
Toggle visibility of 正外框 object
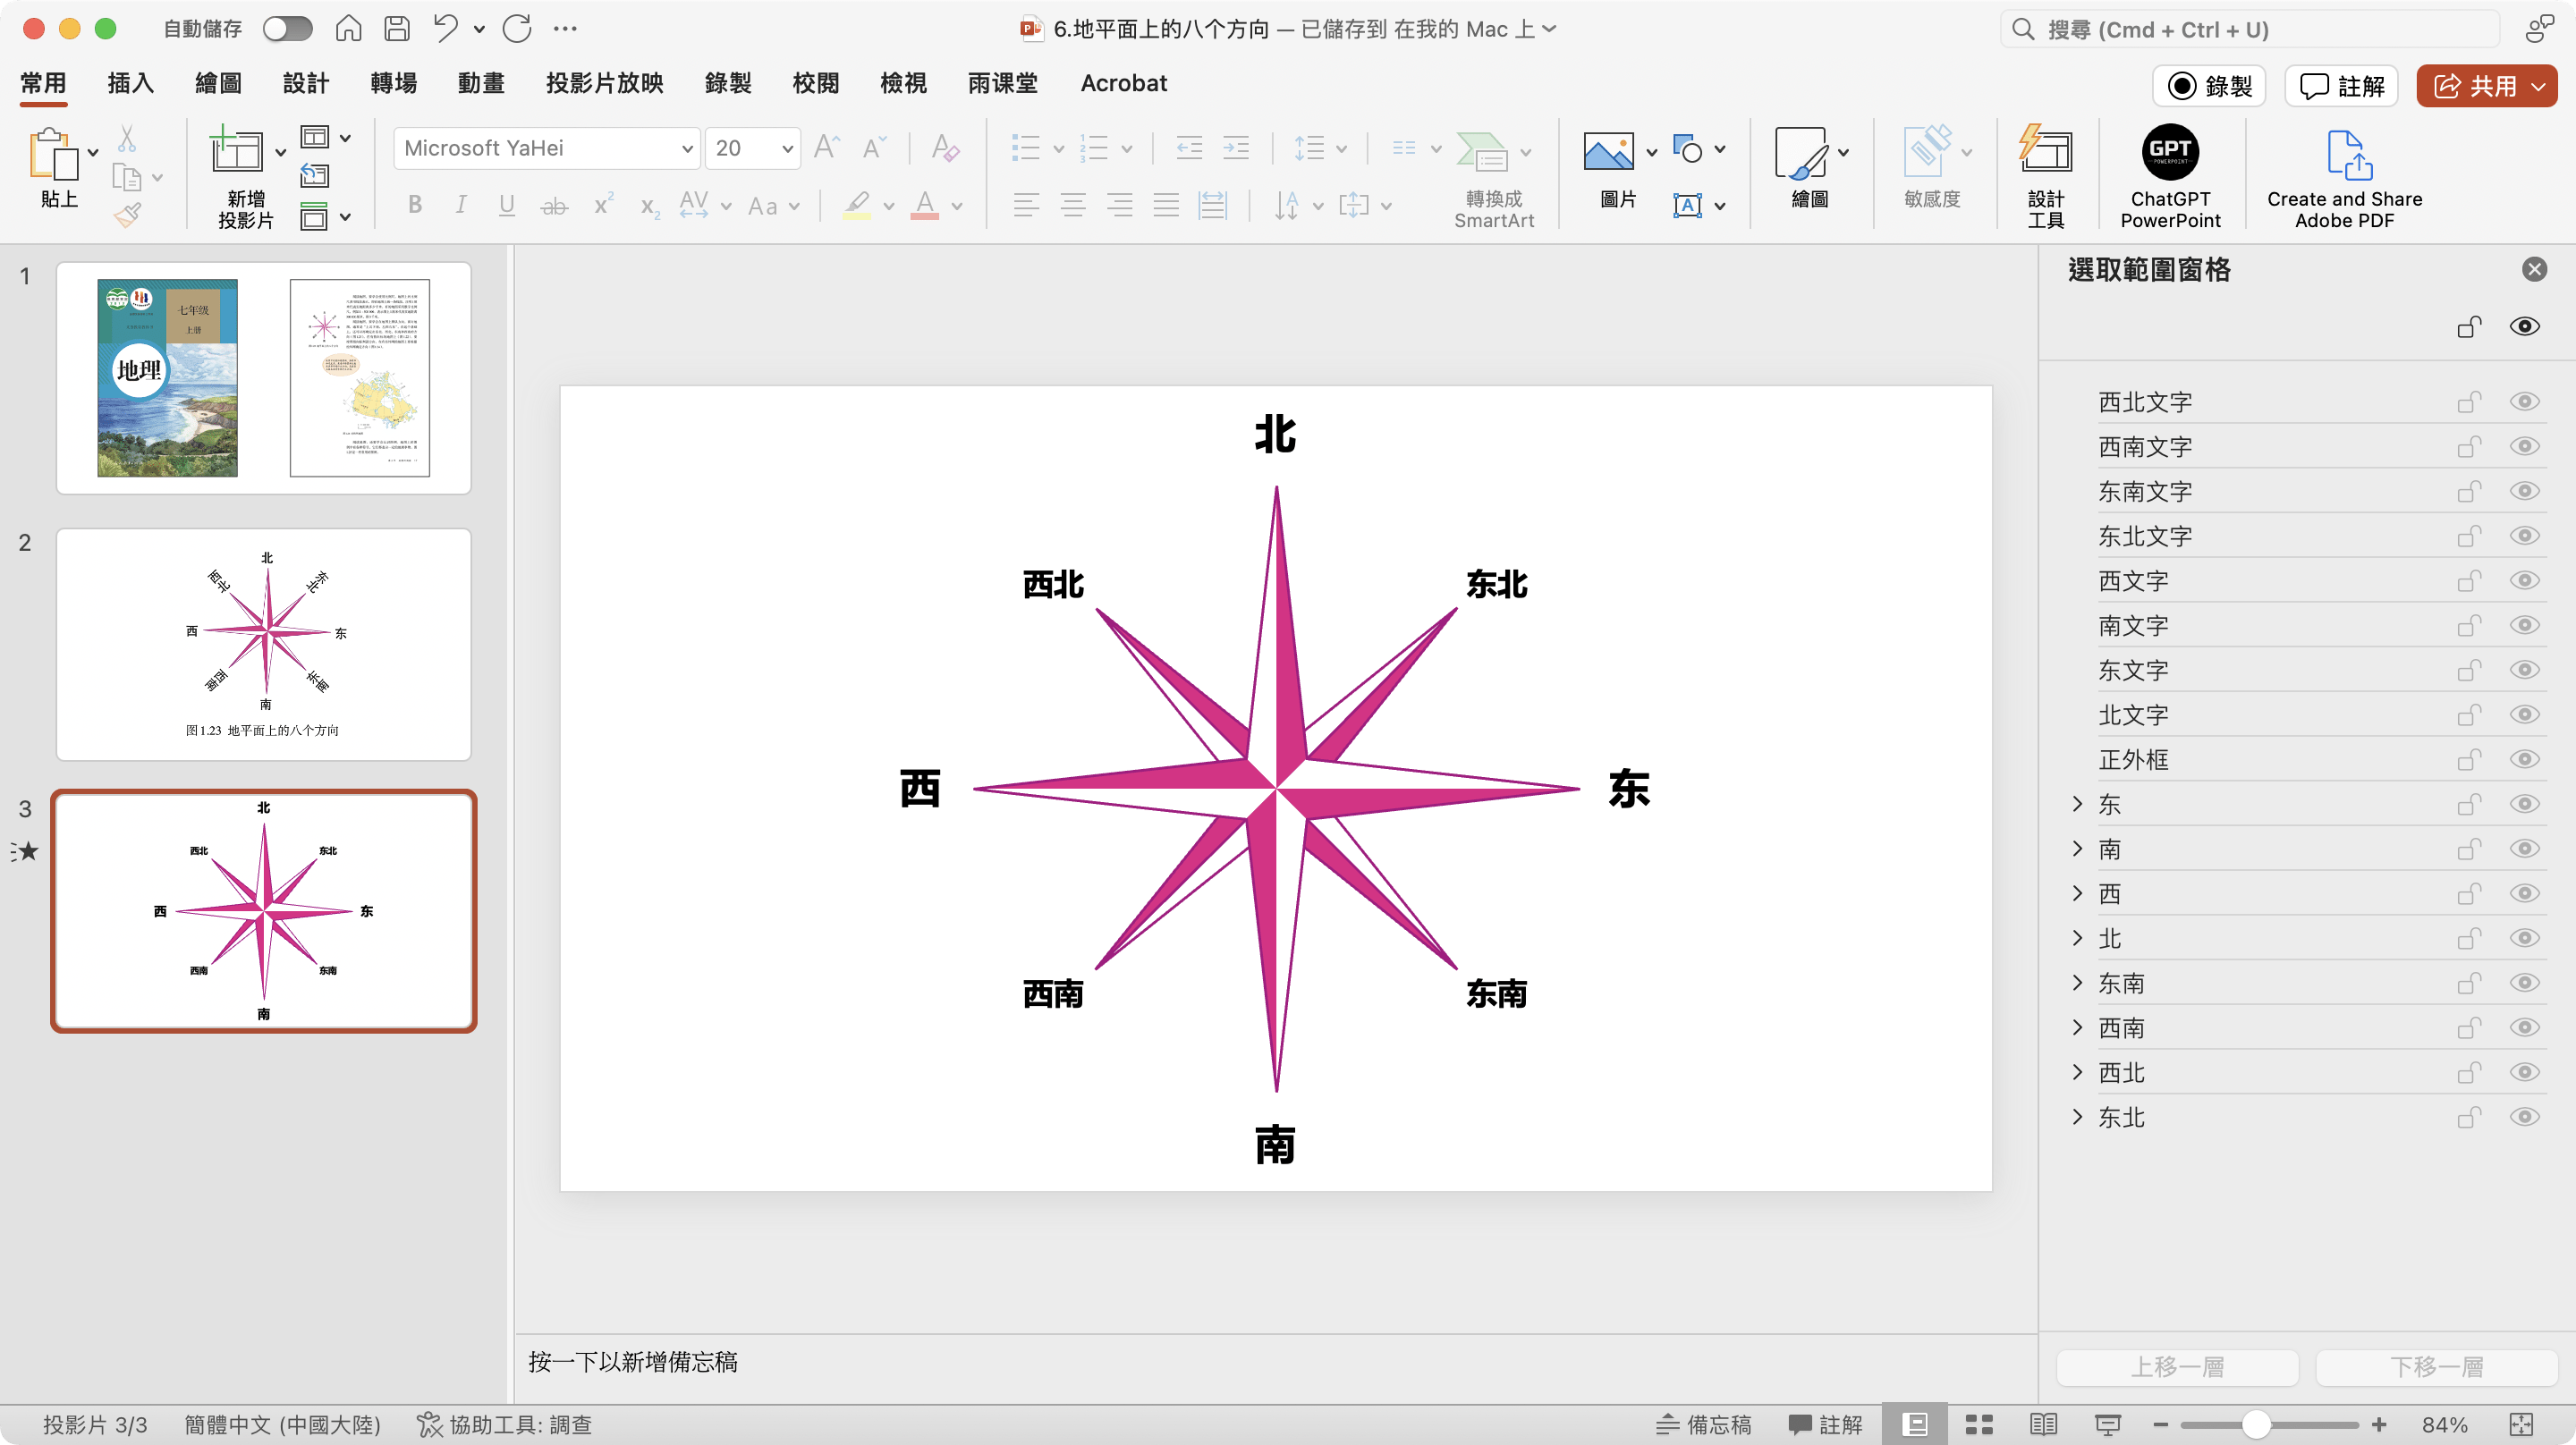pos(2524,760)
